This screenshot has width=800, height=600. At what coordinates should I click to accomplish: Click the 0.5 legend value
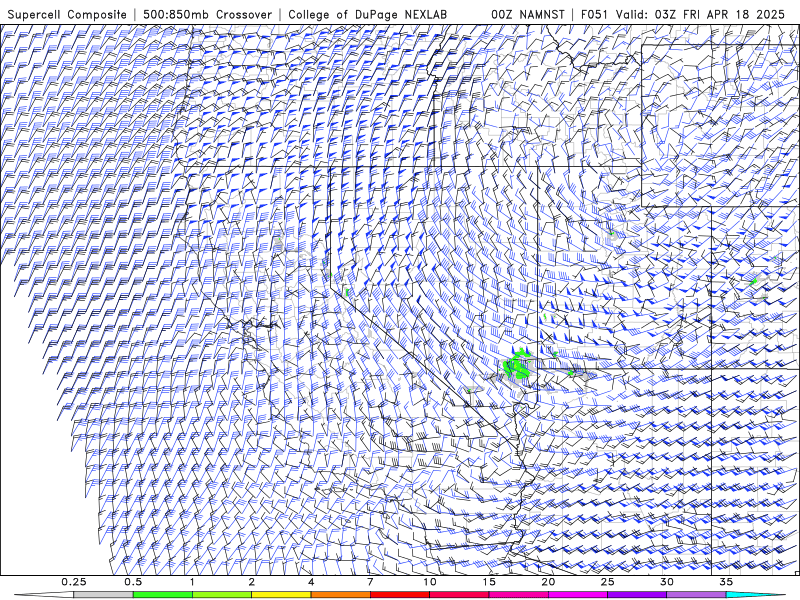click(x=133, y=582)
